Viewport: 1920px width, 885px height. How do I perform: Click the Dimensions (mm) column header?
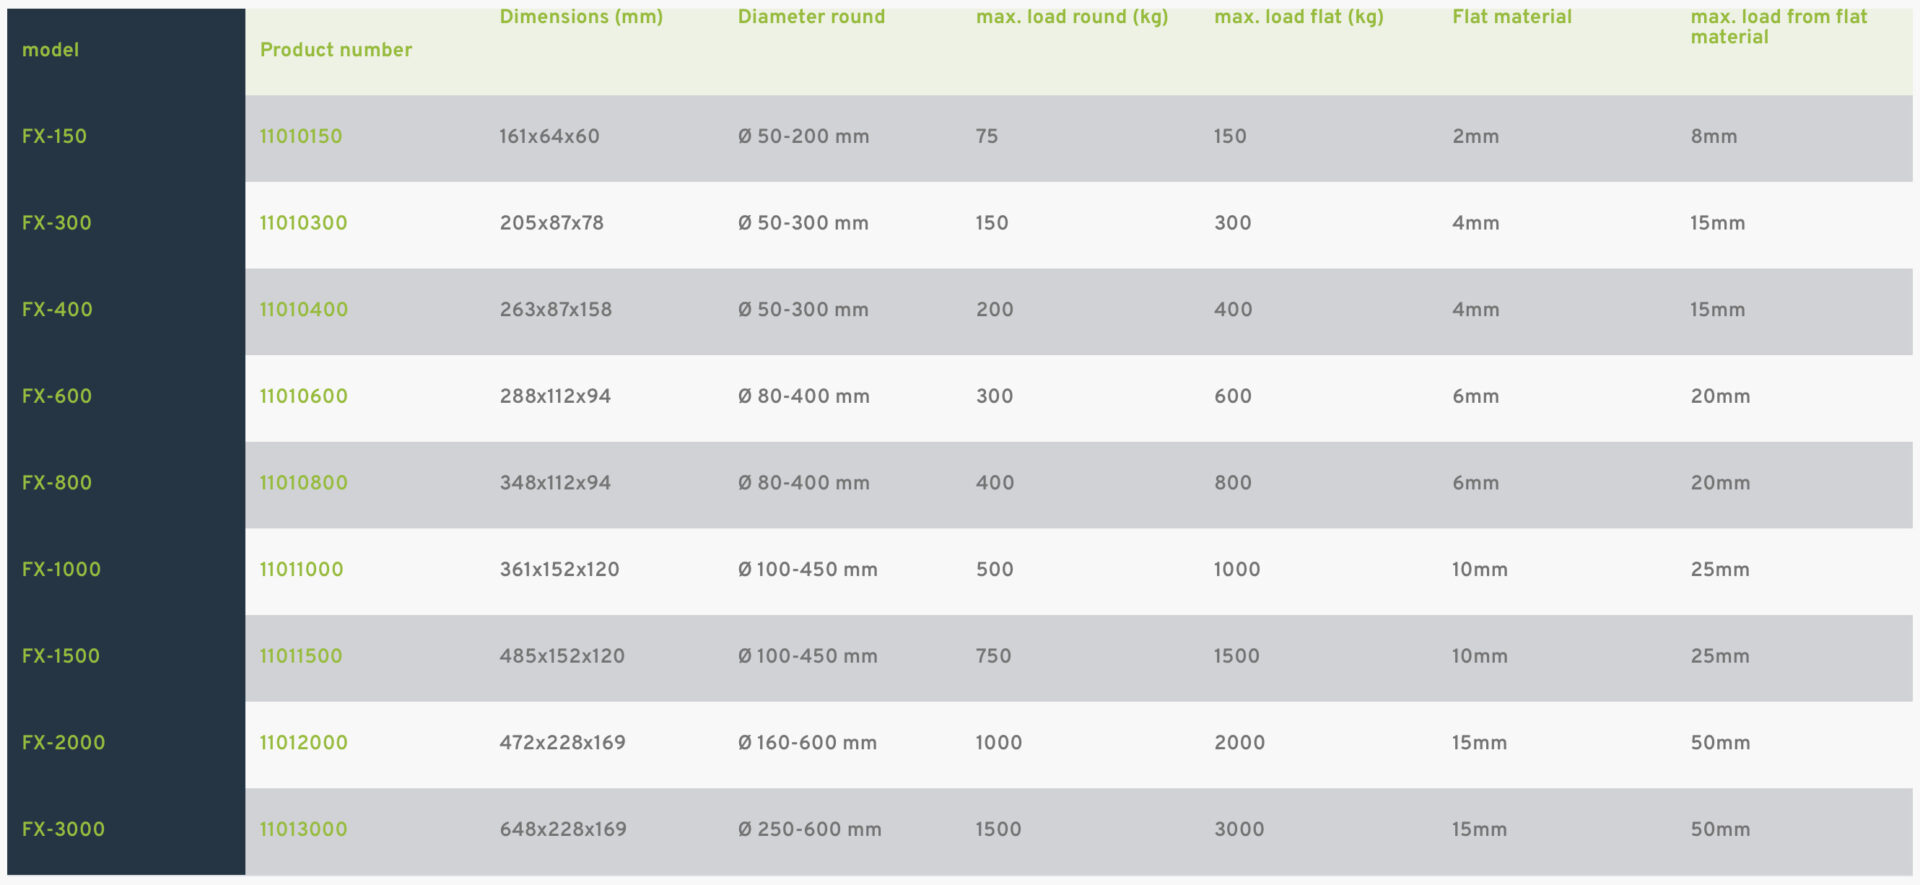click(581, 17)
